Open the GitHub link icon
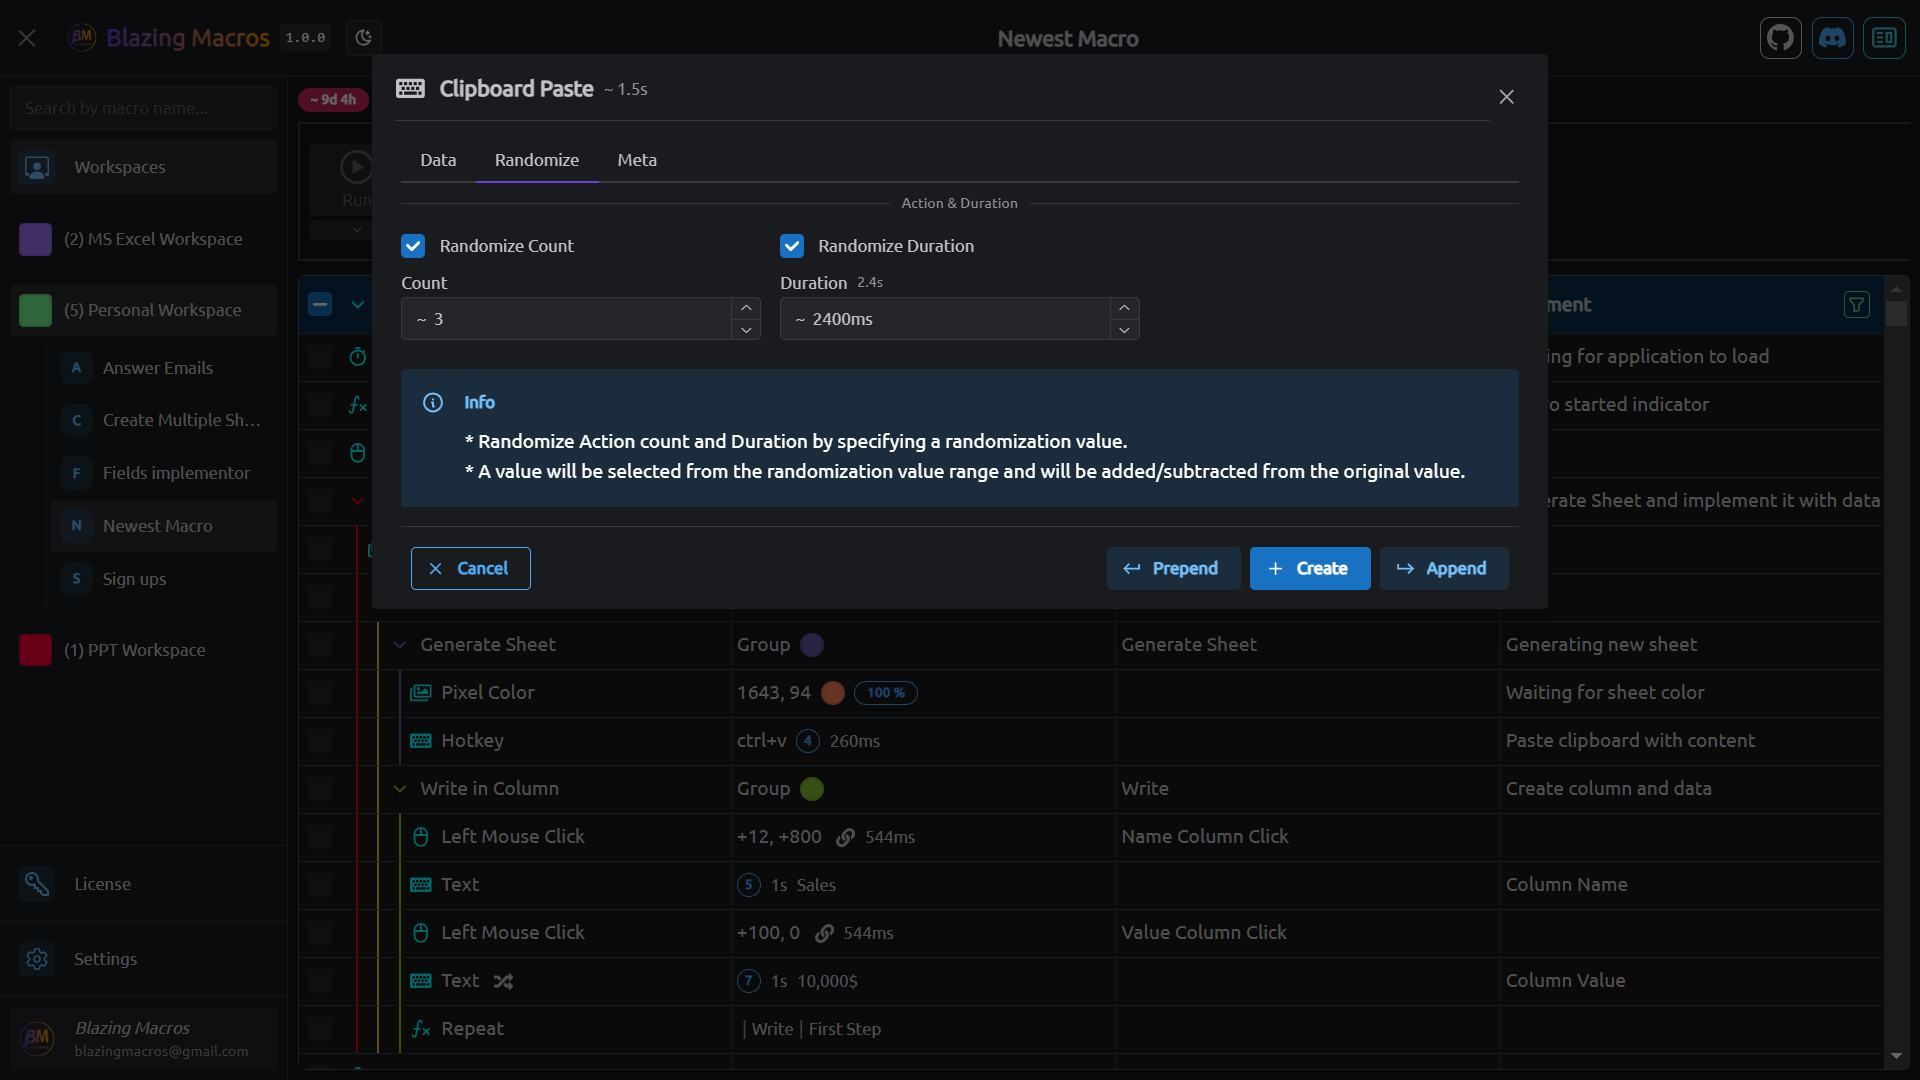This screenshot has height=1080, width=1920. click(x=1780, y=38)
